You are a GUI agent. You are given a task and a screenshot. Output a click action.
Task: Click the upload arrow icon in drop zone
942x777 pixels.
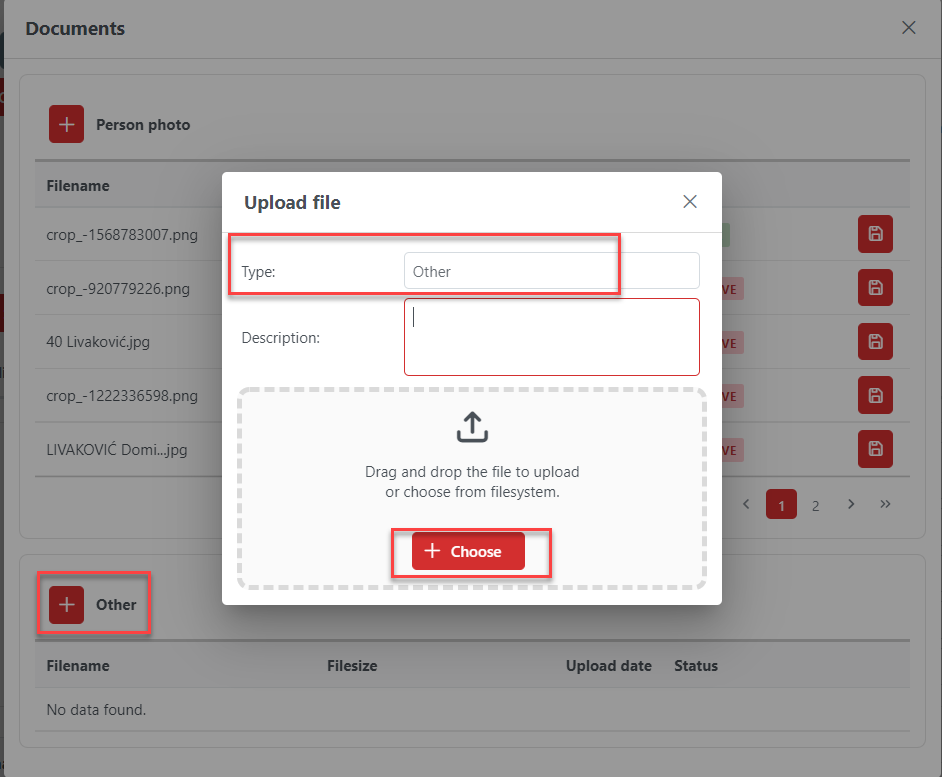472,427
